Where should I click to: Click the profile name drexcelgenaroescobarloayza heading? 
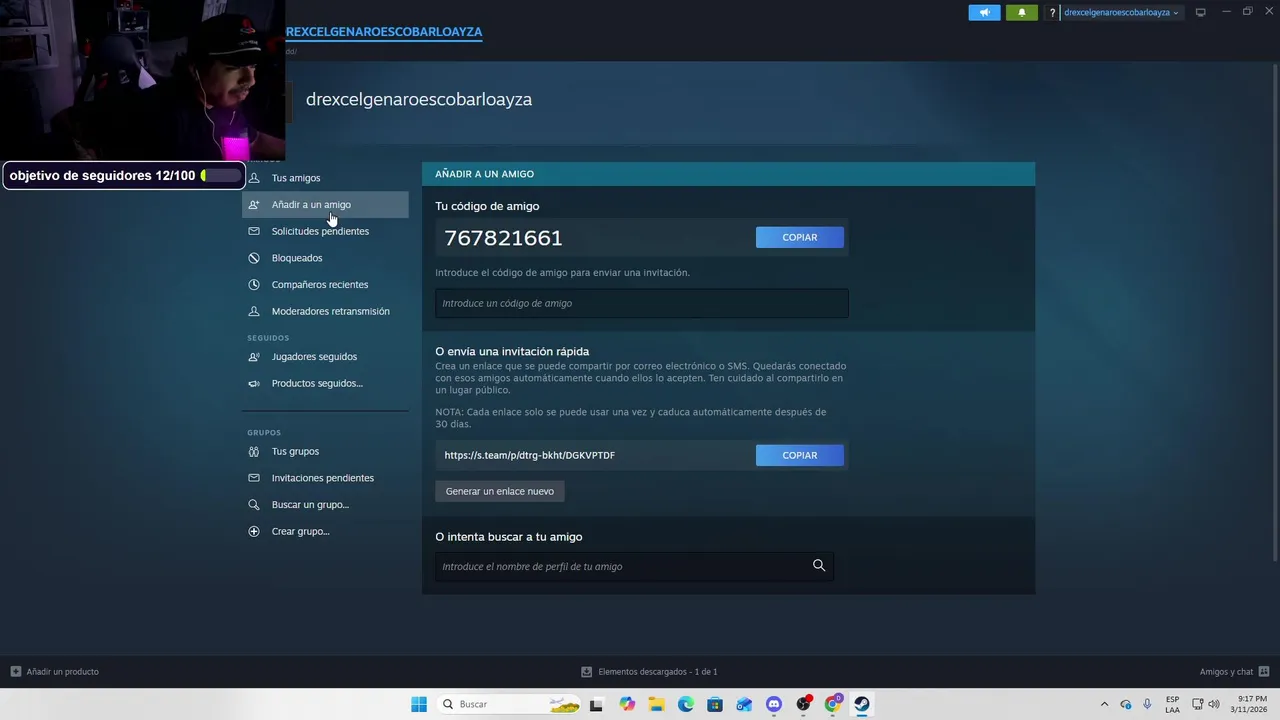pyautogui.click(x=419, y=99)
